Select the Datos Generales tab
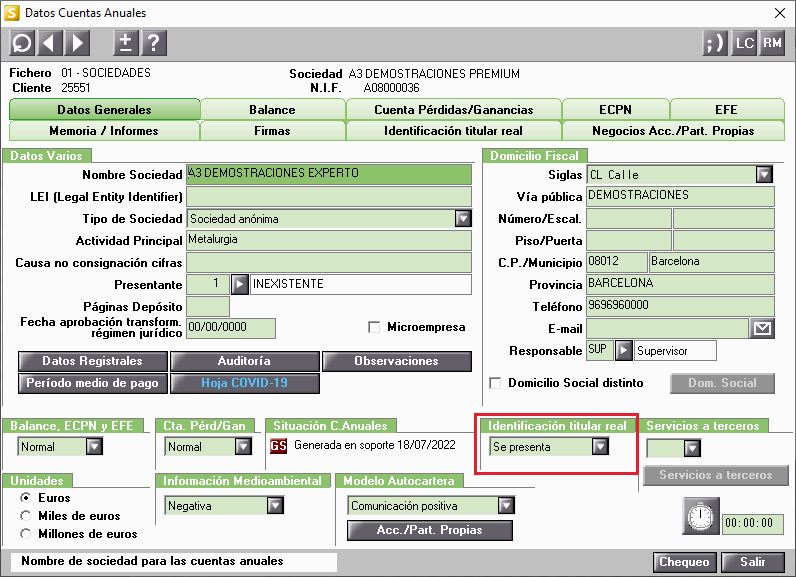Viewport: 796px width, 577px height. [104, 110]
